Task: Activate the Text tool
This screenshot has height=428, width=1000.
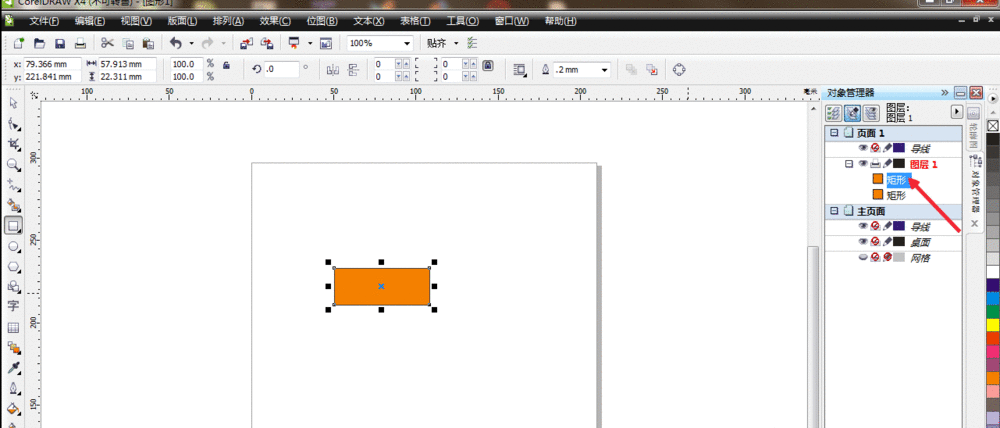Action: click(14, 306)
